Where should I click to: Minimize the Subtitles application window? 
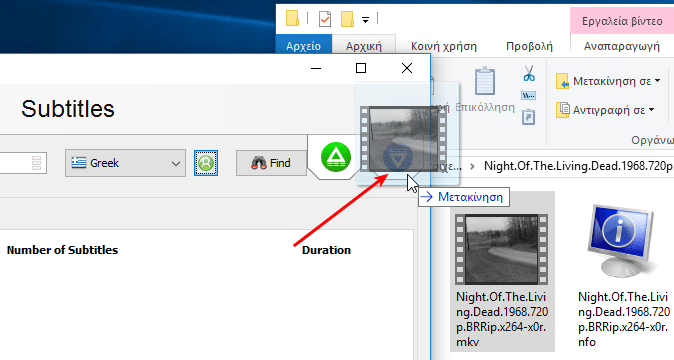pyautogui.click(x=316, y=68)
